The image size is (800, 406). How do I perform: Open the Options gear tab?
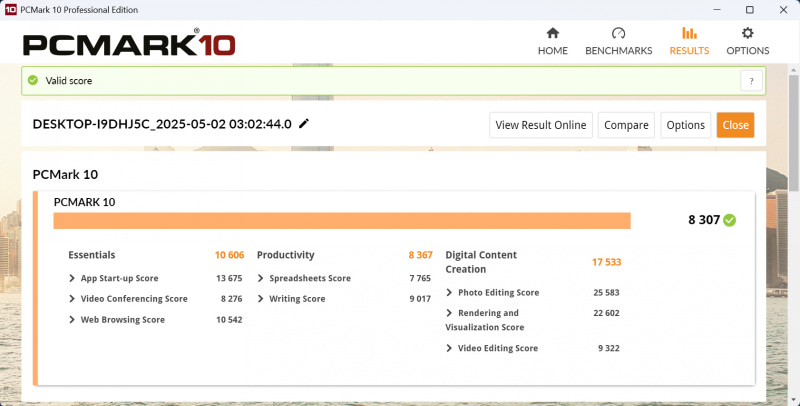click(x=747, y=41)
